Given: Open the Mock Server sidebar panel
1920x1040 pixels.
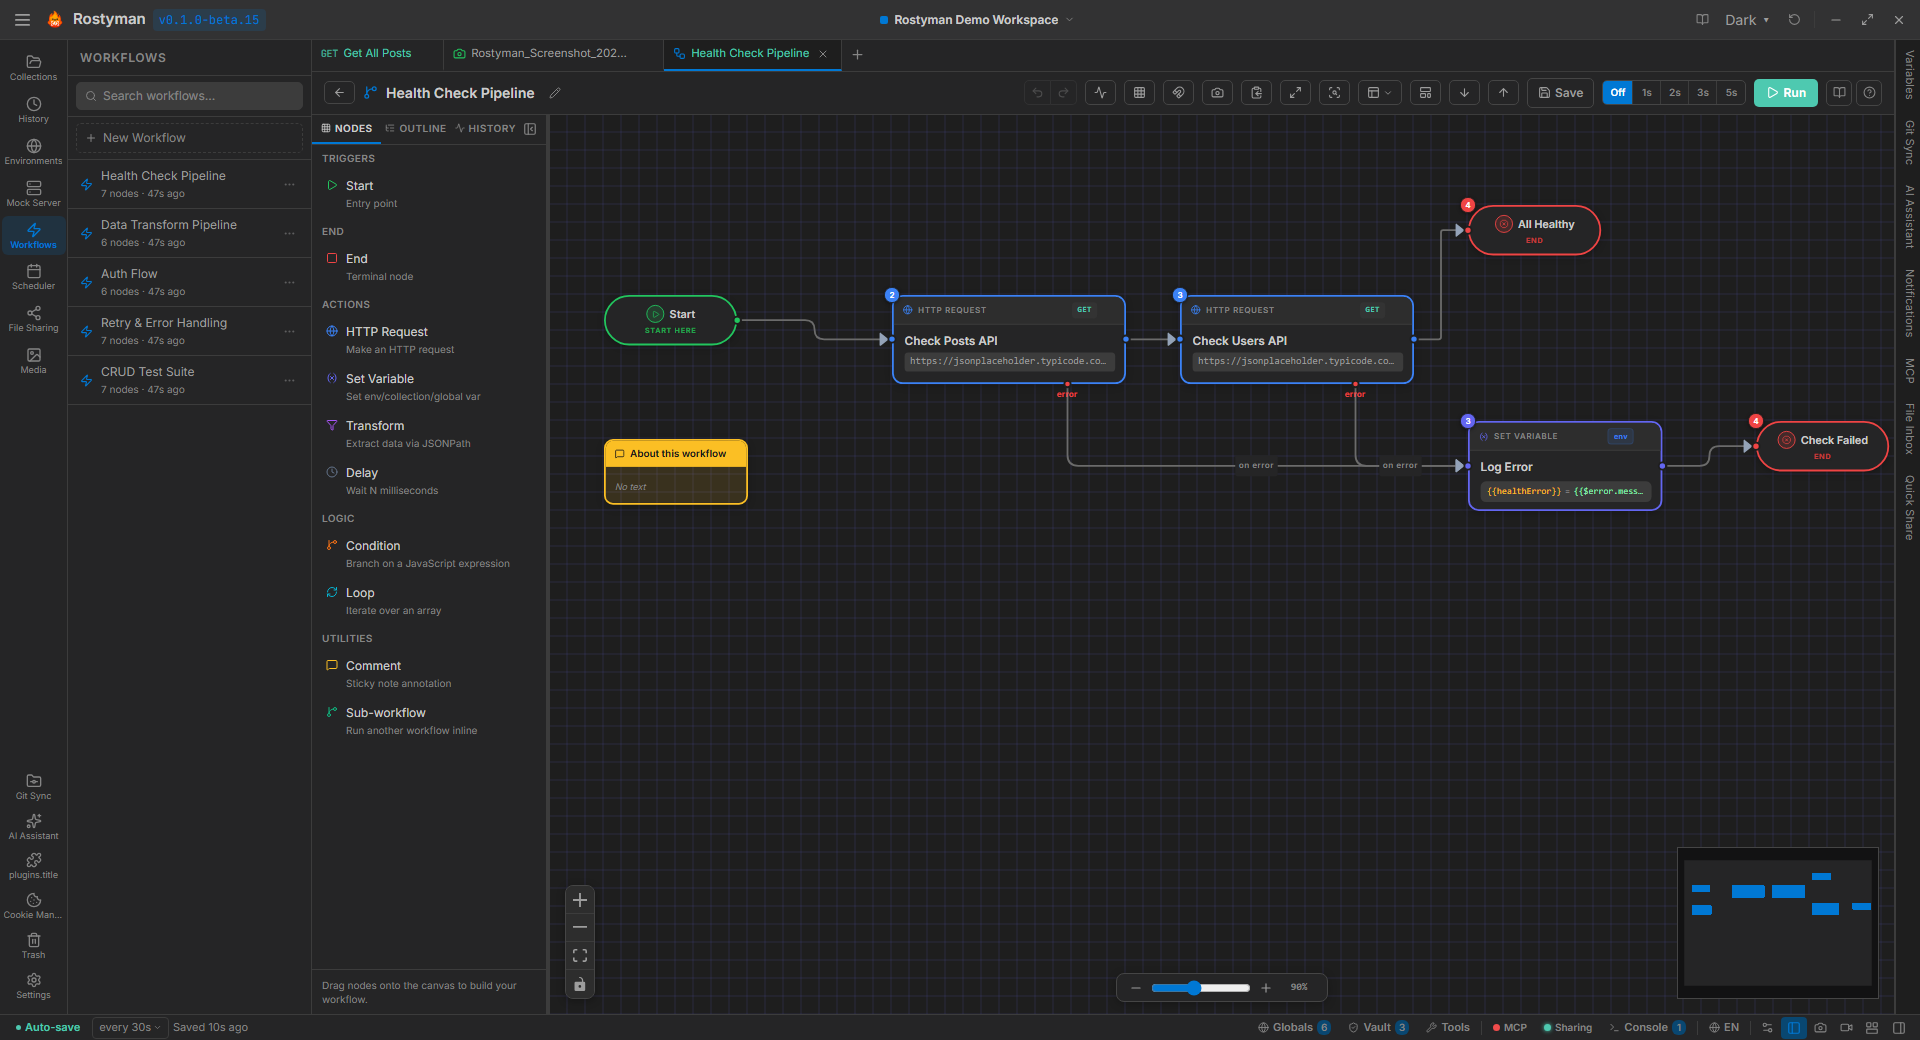Looking at the screenshot, I should 33,193.
